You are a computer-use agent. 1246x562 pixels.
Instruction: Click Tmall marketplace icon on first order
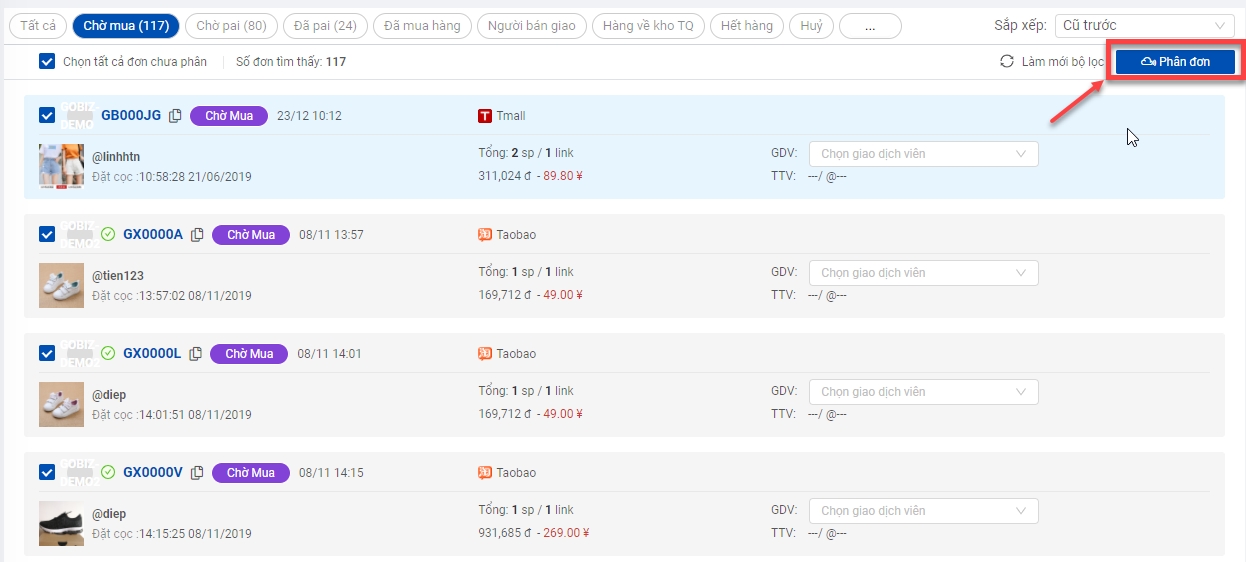pos(485,116)
